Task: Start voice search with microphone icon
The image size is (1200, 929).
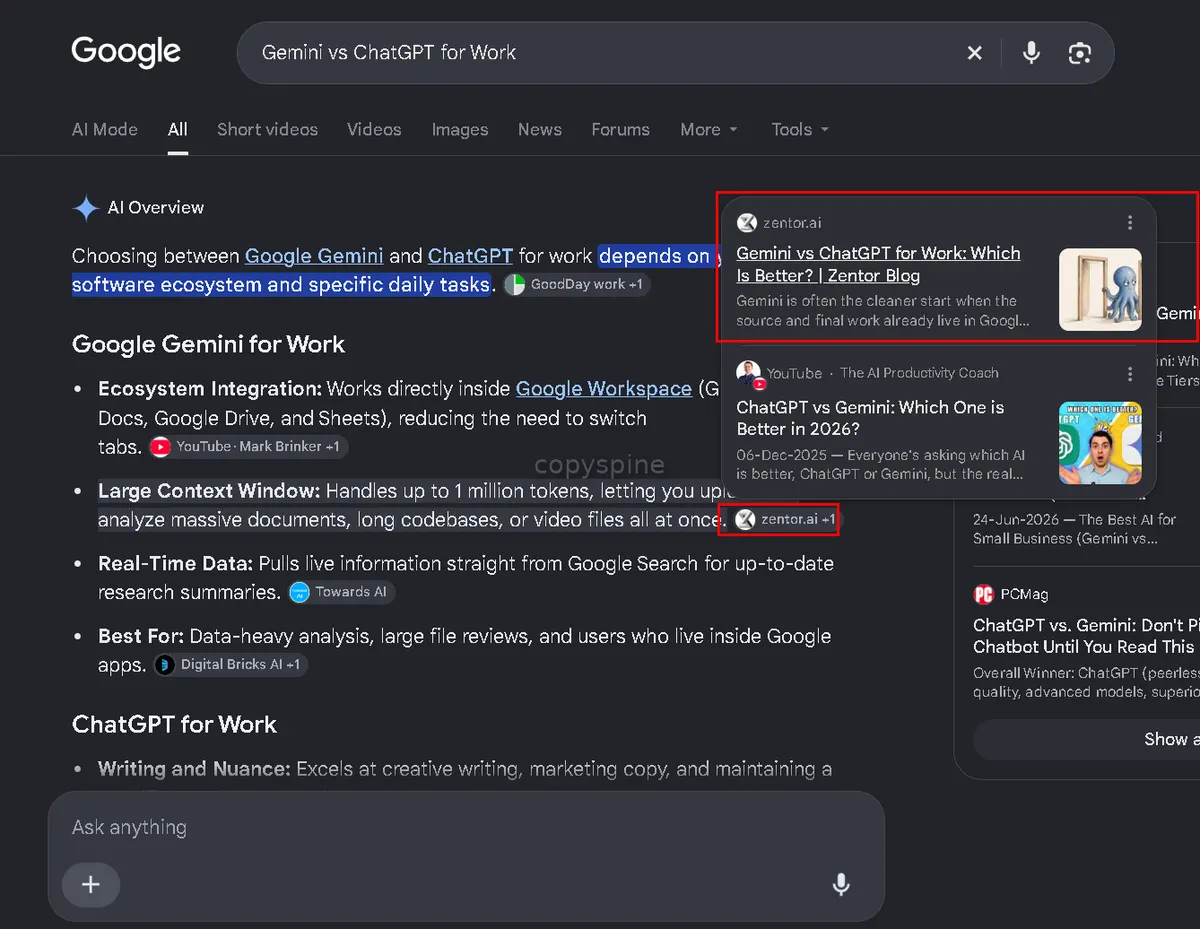Action: [1031, 53]
